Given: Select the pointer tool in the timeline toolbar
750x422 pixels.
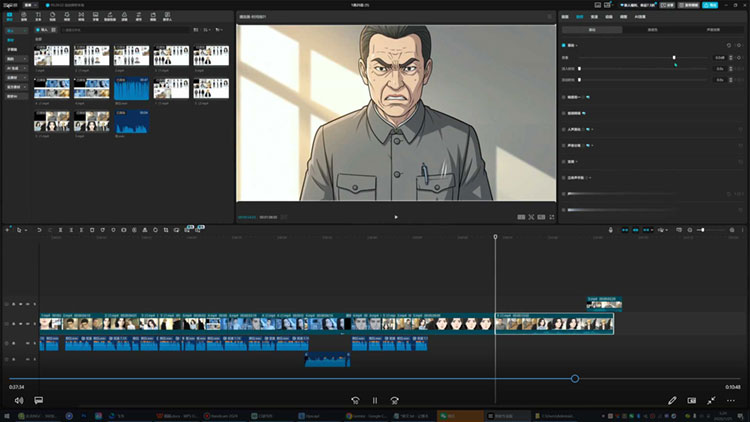Looking at the screenshot, I should point(19,230).
